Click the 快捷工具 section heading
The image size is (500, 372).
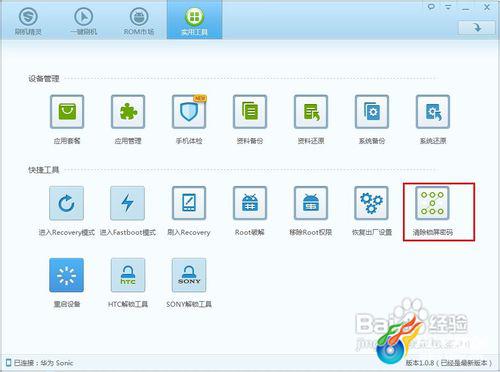[x=44, y=170]
